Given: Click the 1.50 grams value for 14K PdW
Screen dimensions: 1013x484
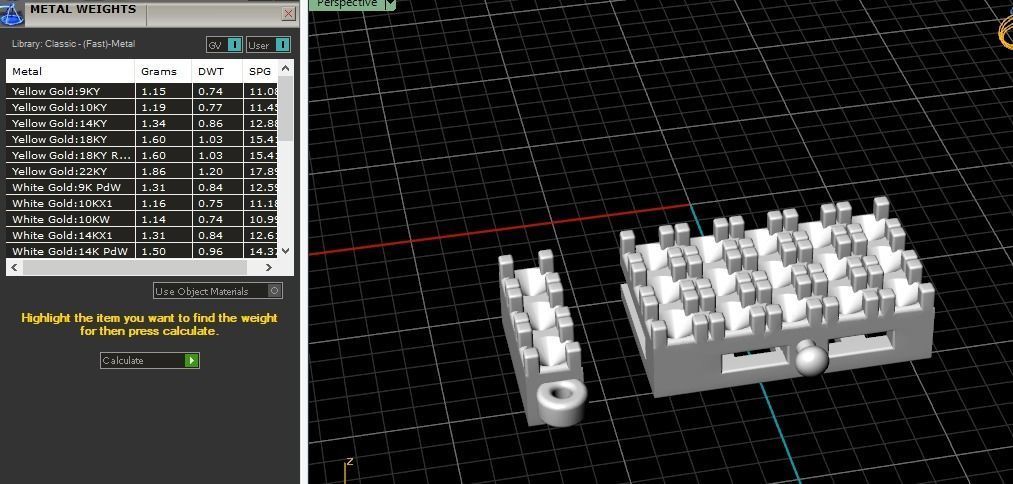Looking at the screenshot, I should (x=154, y=251).
